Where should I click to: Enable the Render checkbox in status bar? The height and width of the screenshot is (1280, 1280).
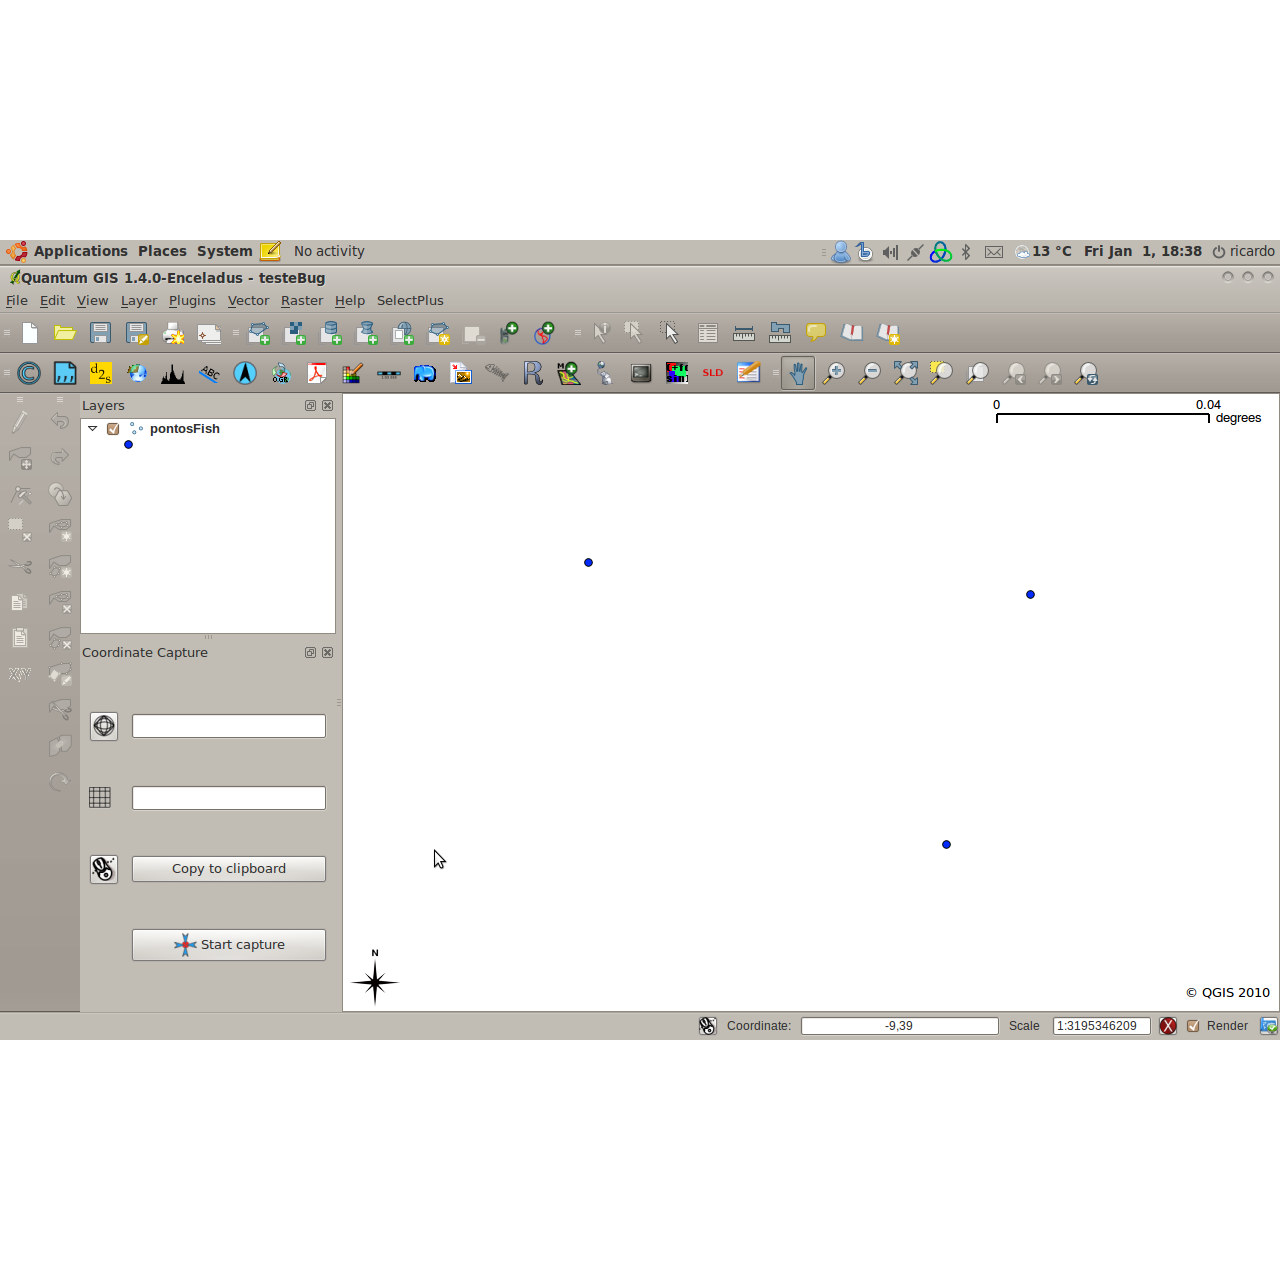tap(1193, 1025)
